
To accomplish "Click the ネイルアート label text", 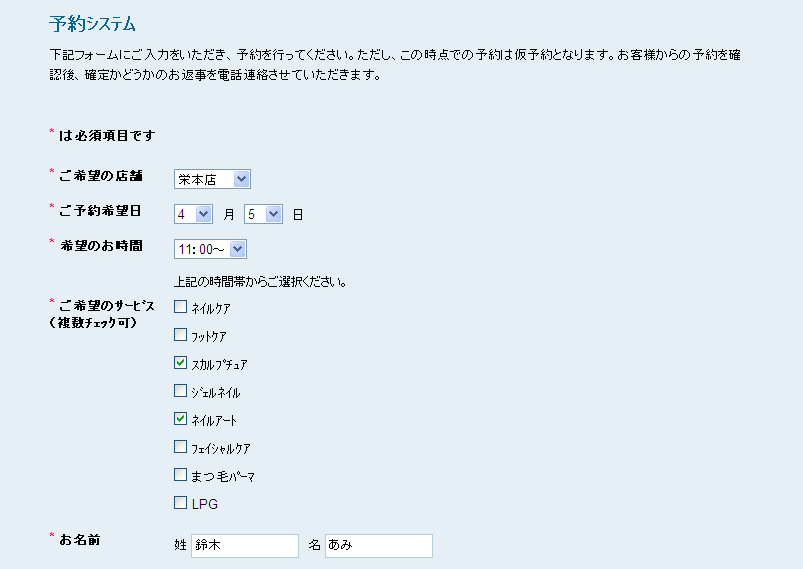I will pyautogui.click(x=214, y=420).
